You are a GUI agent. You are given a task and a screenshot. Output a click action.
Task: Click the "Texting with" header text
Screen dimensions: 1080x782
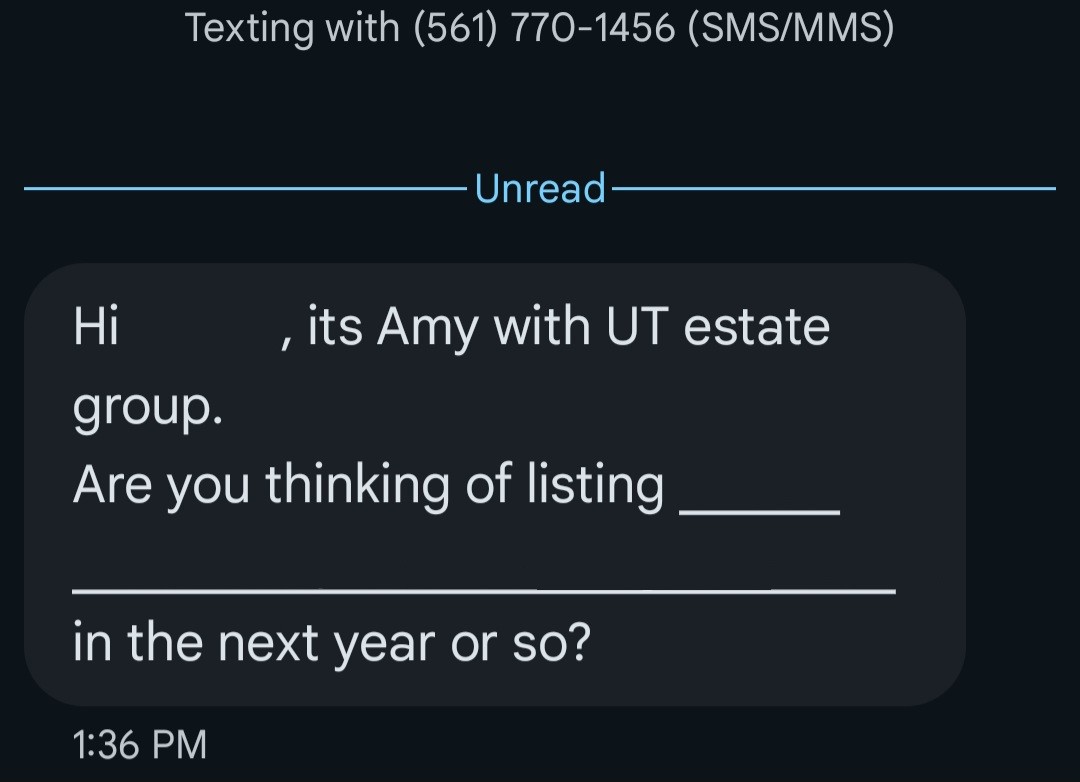click(292, 29)
